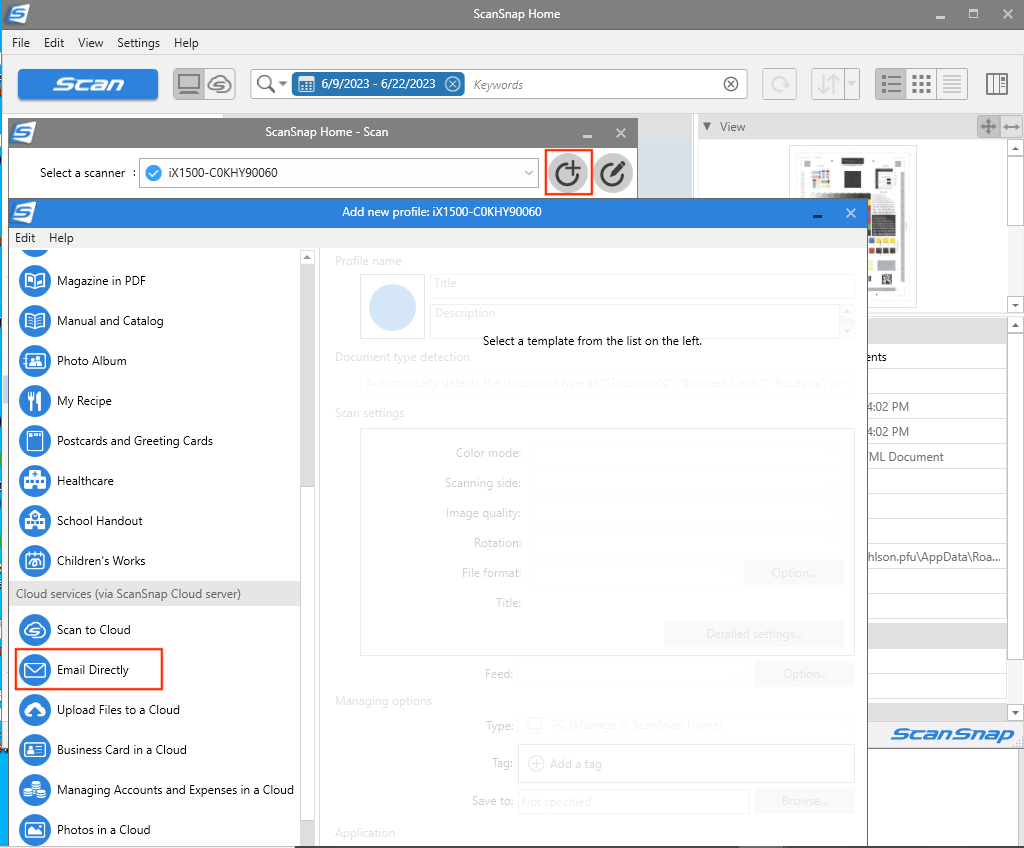Click the profile image placeholder circle
Image resolution: width=1024 pixels, height=848 pixels.
(x=392, y=307)
